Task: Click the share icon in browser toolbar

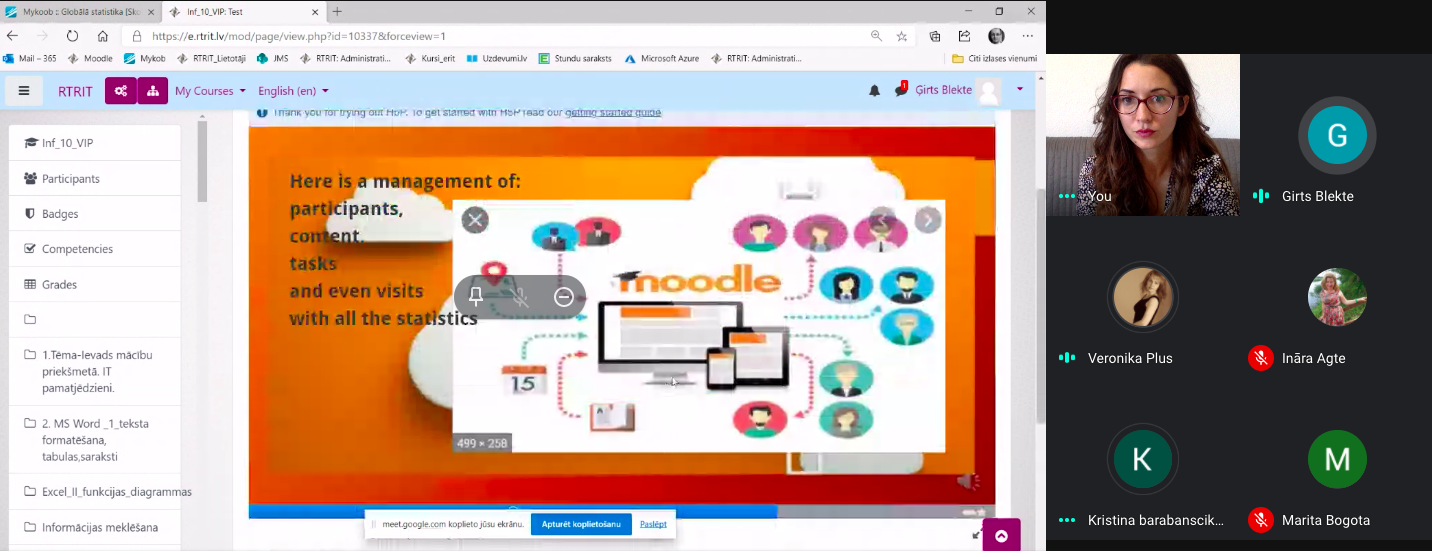Action: [x=964, y=35]
